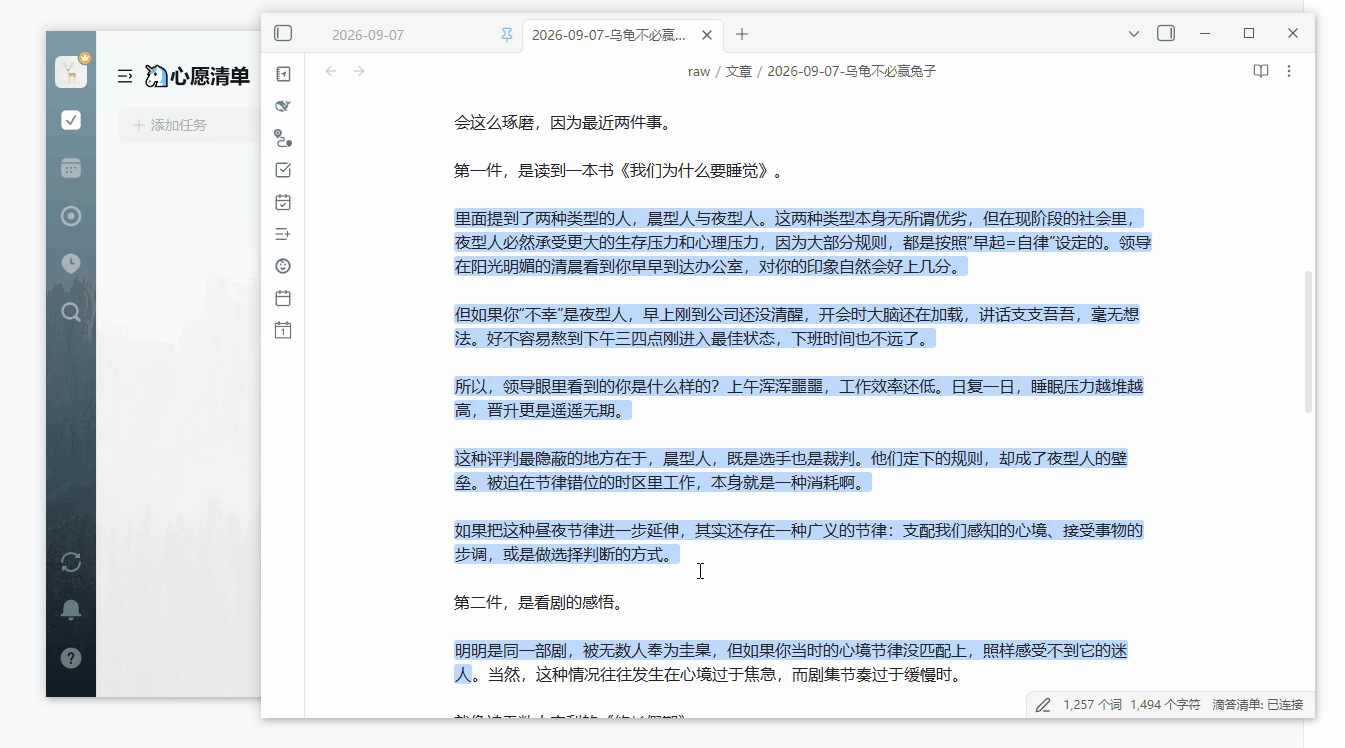The height and width of the screenshot is (748, 1345).
Task: Open the deer avatar in 滴答清单 window
Action: click(x=71, y=72)
